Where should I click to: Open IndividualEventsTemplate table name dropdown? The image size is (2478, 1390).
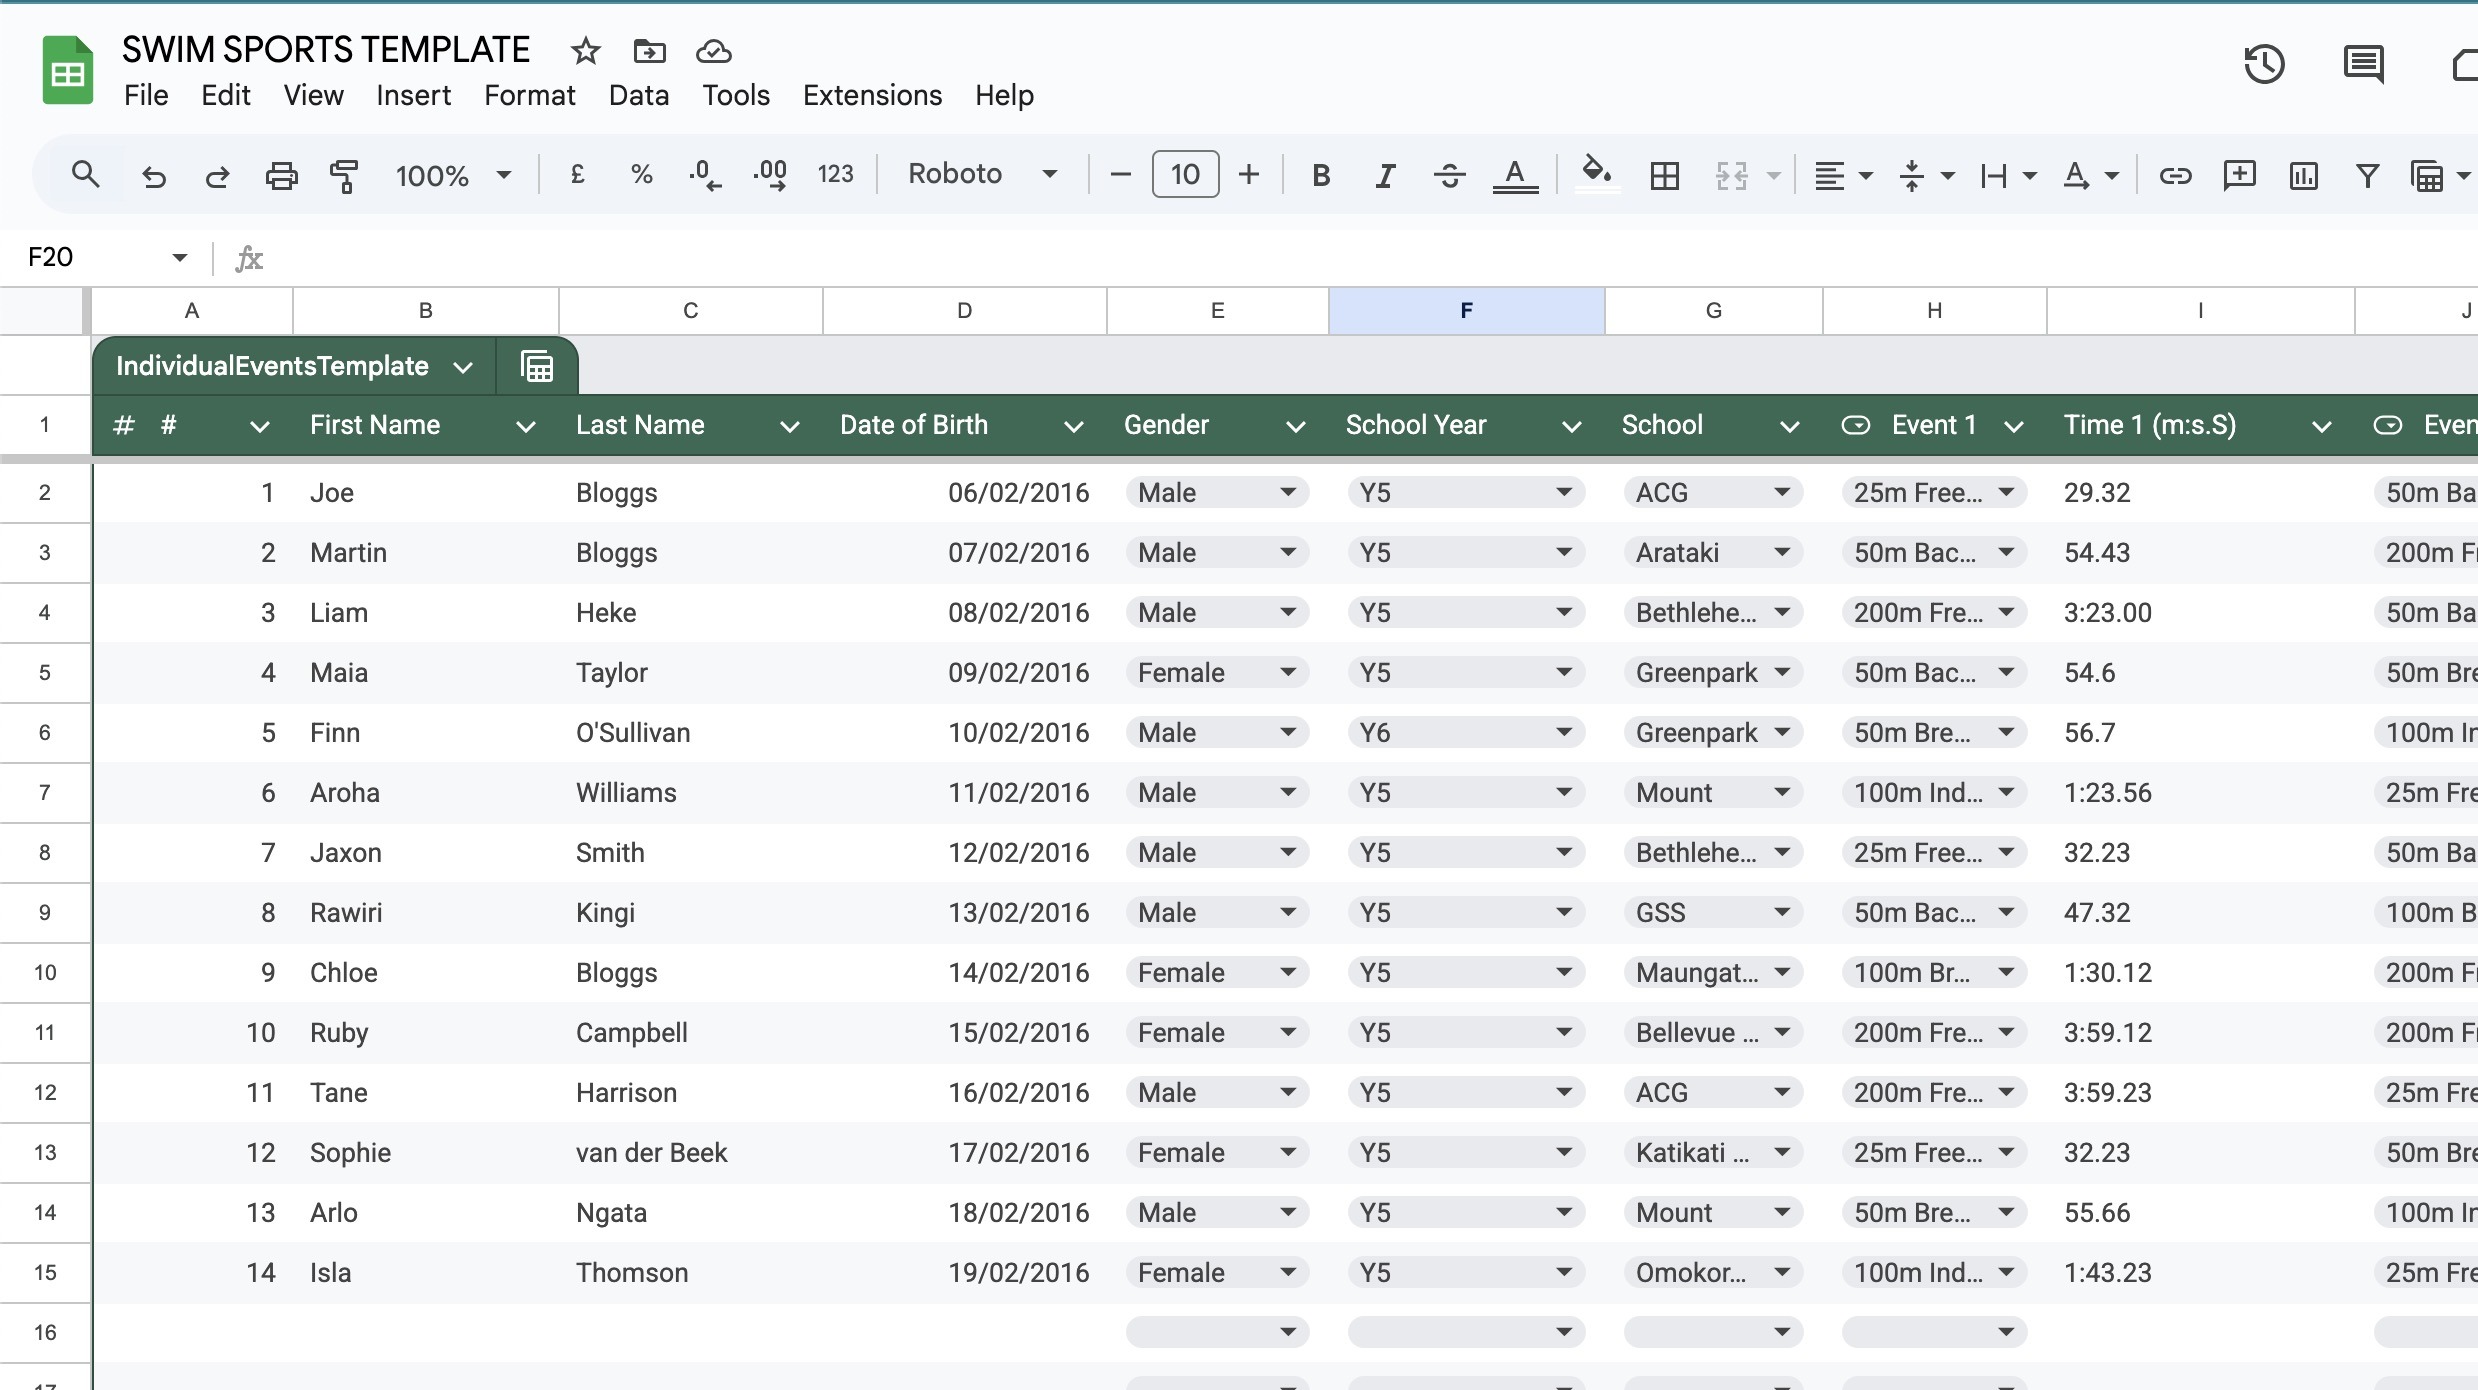[x=463, y=367]
